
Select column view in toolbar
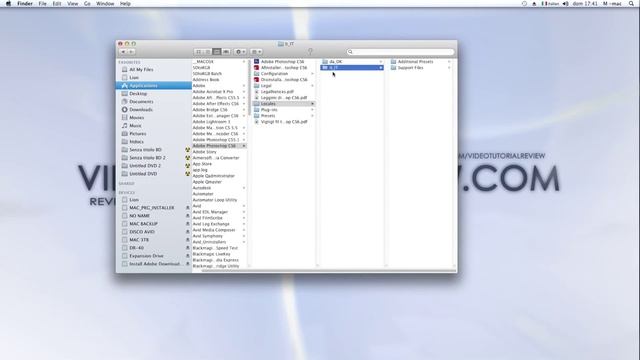coord(217,52)
